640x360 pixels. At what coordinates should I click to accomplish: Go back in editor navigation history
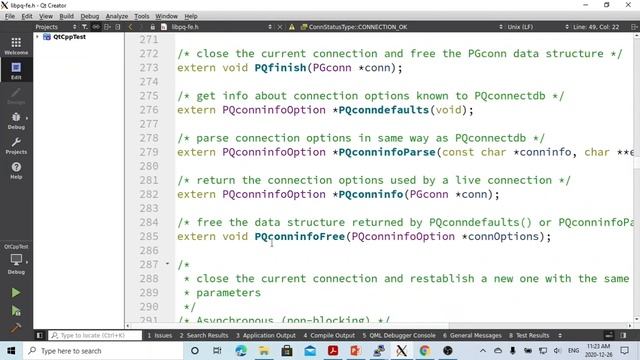coord(130,27)
